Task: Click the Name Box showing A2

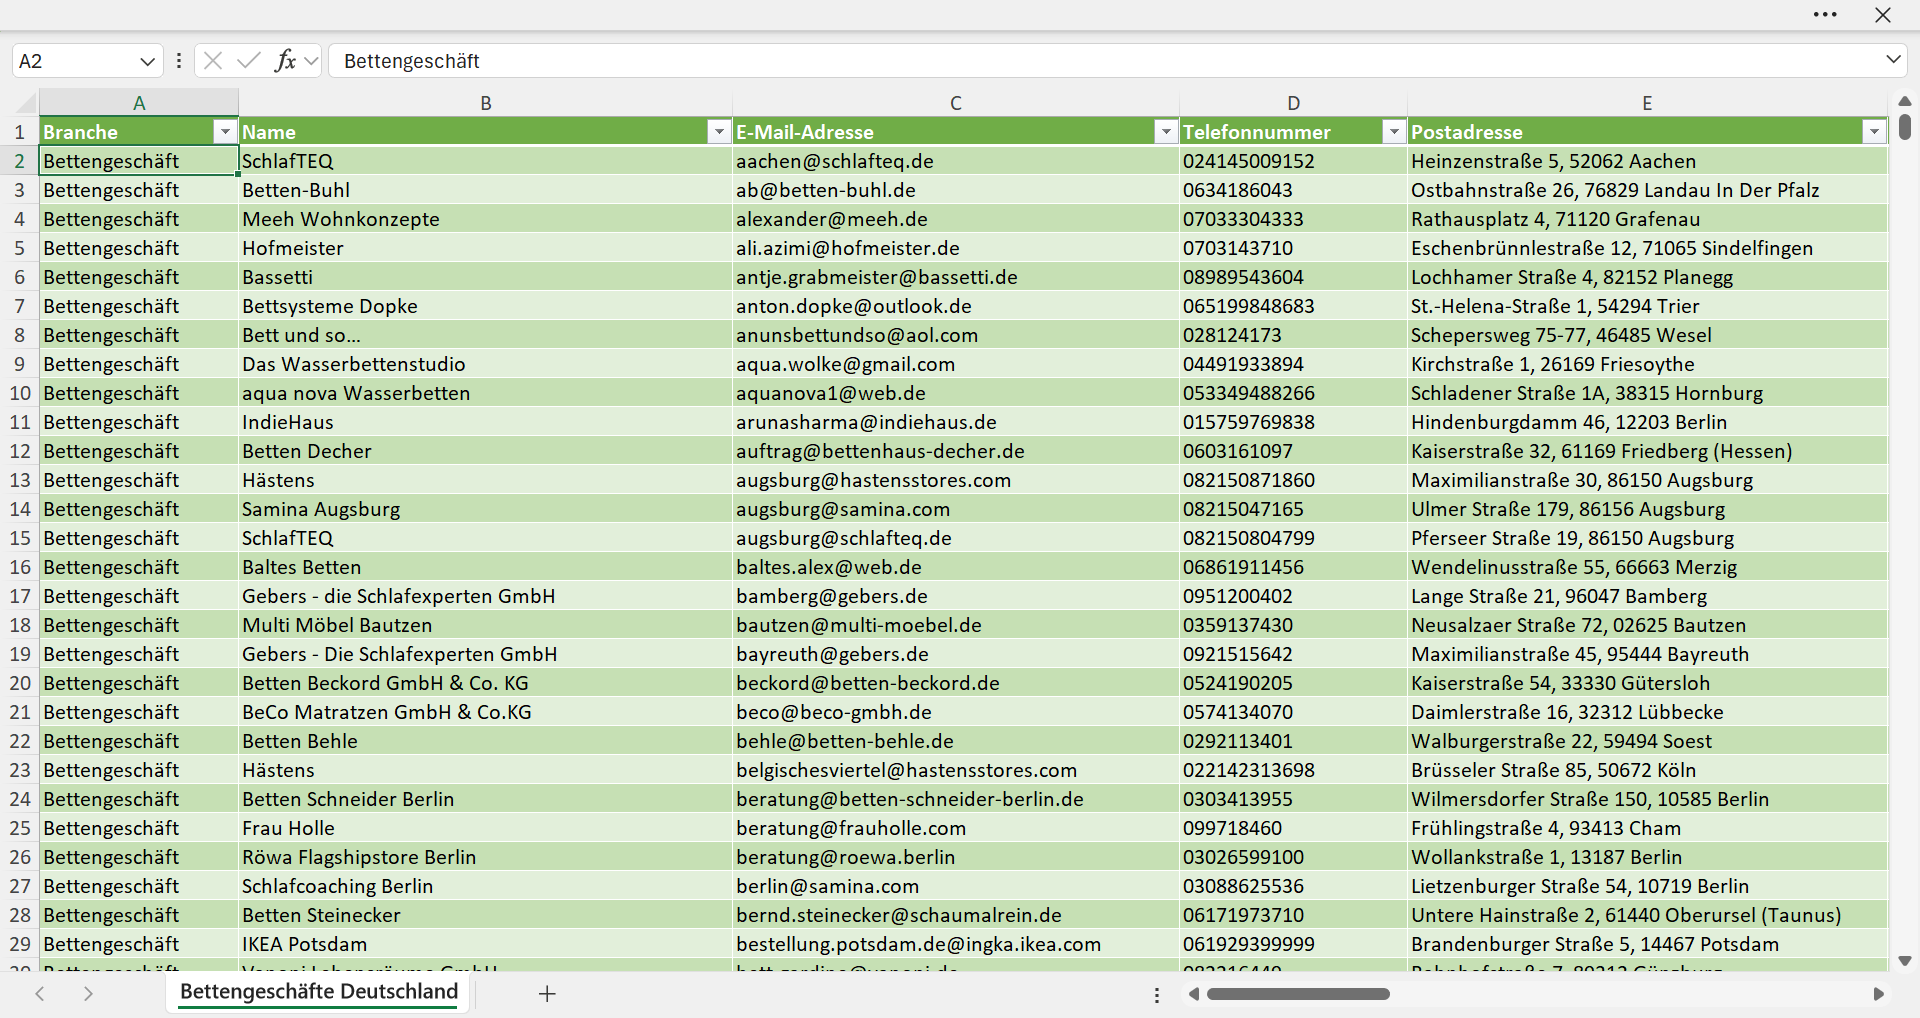Action: point(75,61)
